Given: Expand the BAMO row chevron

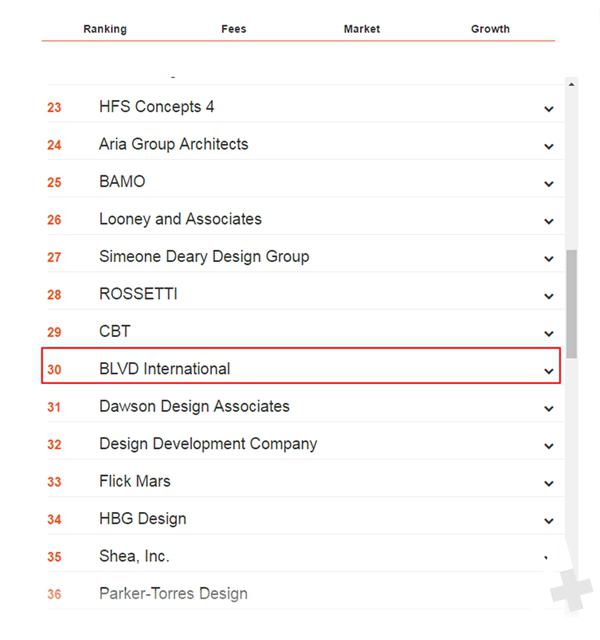Looking at the screenshot, I should [549, 184].
